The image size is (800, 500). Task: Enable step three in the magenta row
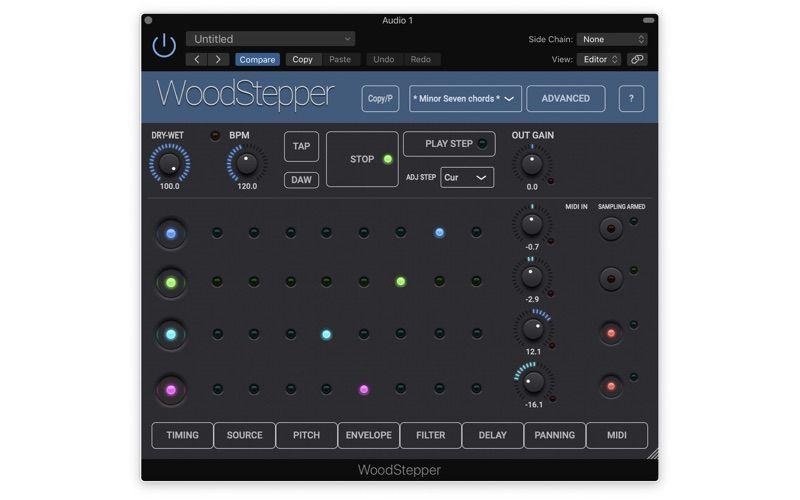(291, 389)
